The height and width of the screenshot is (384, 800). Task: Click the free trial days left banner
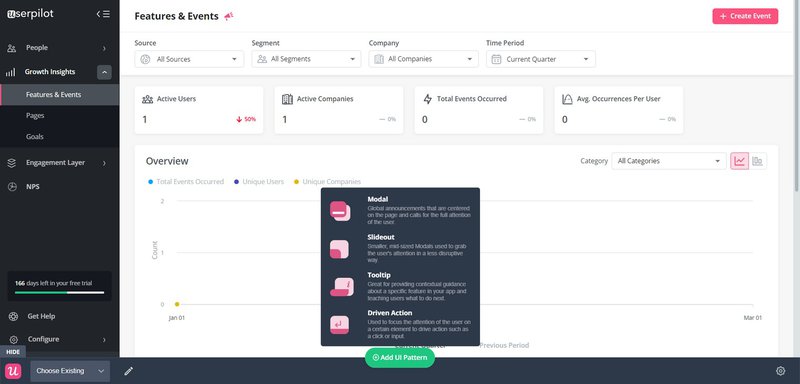coord(59,286)
